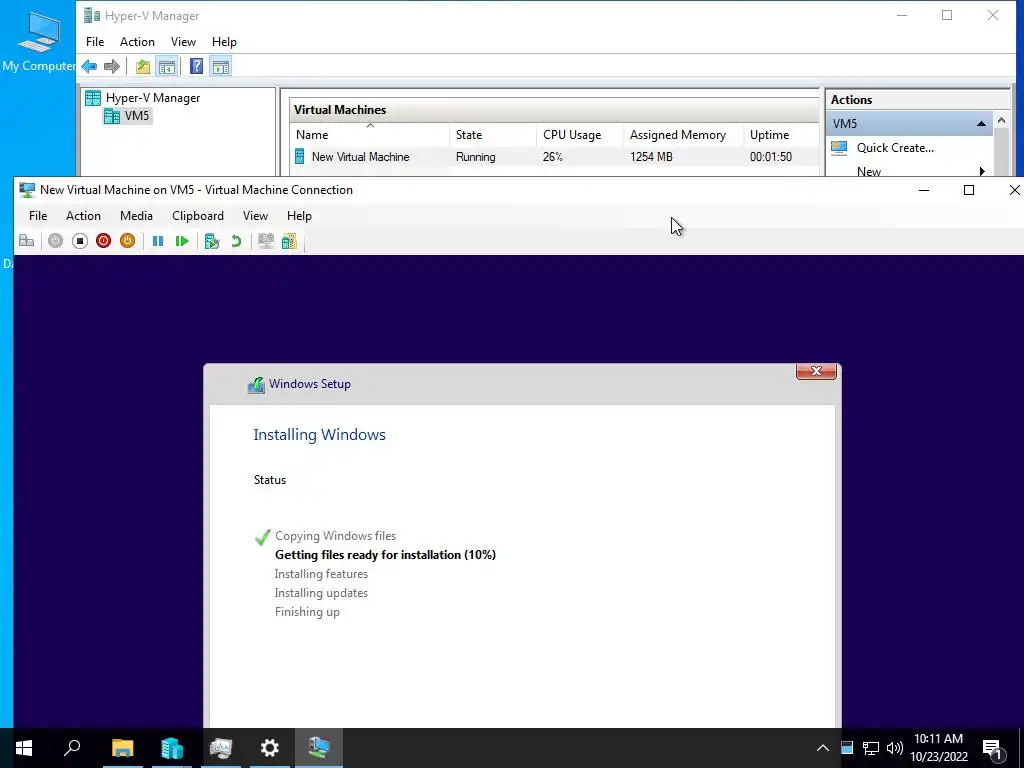Open the Media menu
The height and width of the screenshot is (768, 1024).
(x=136, y=216)
